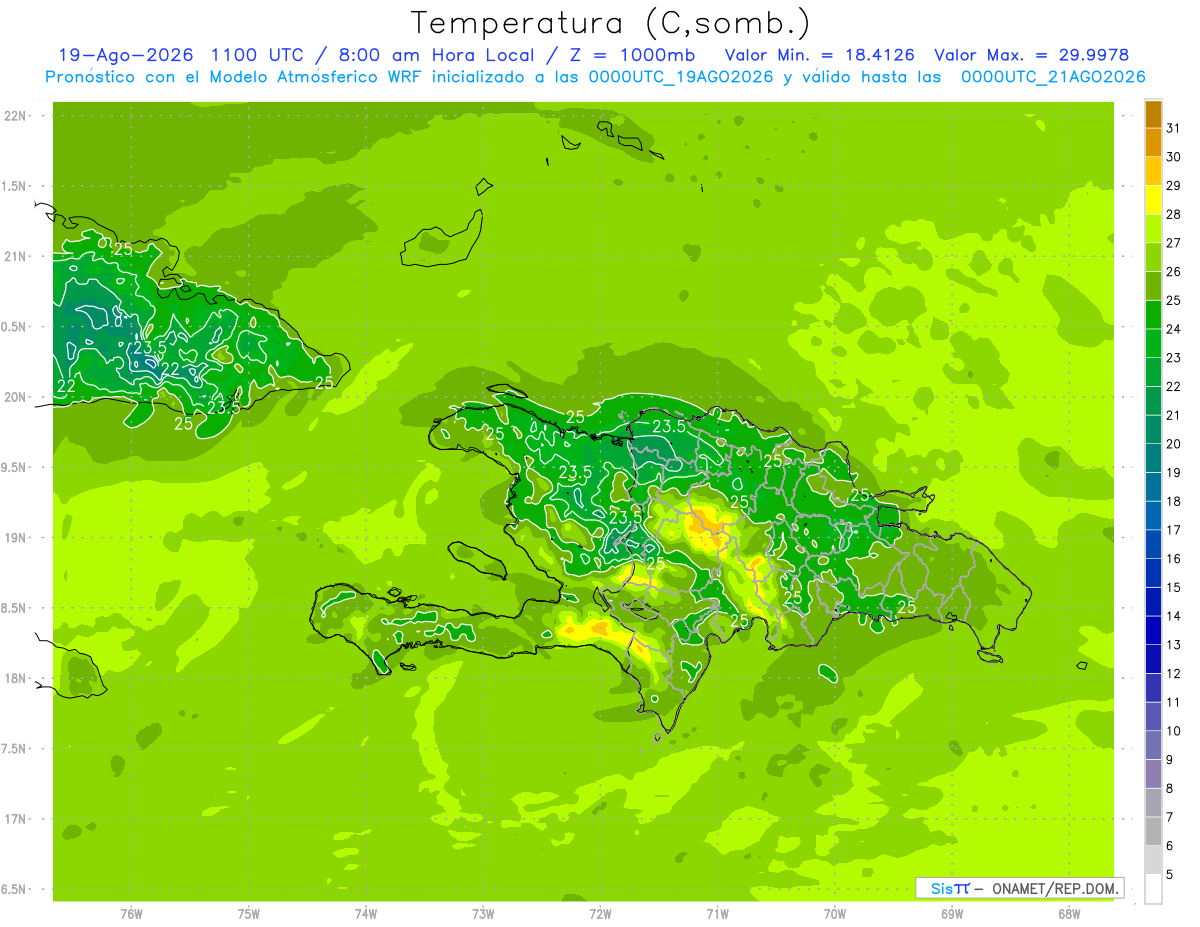Select initialization time '0000UTC_19AGO2026'

point(677,77)
